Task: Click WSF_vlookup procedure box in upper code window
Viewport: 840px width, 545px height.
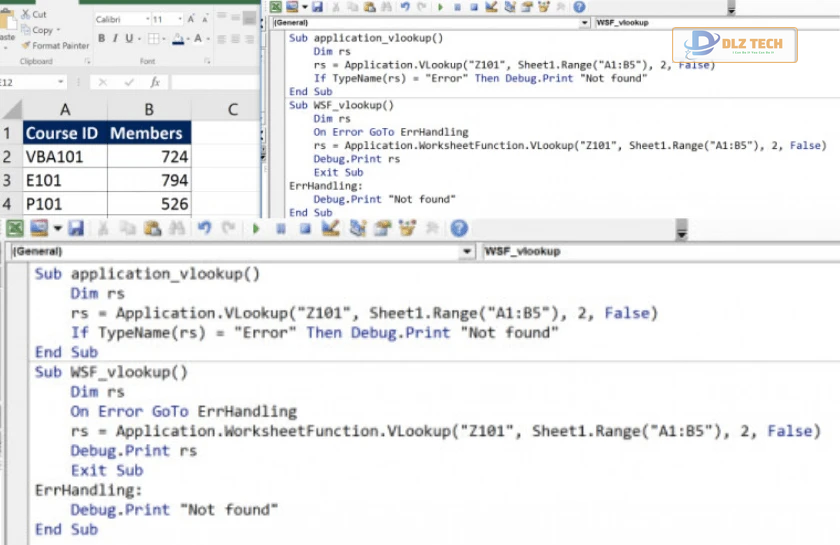Action: (x=717, y=23)
